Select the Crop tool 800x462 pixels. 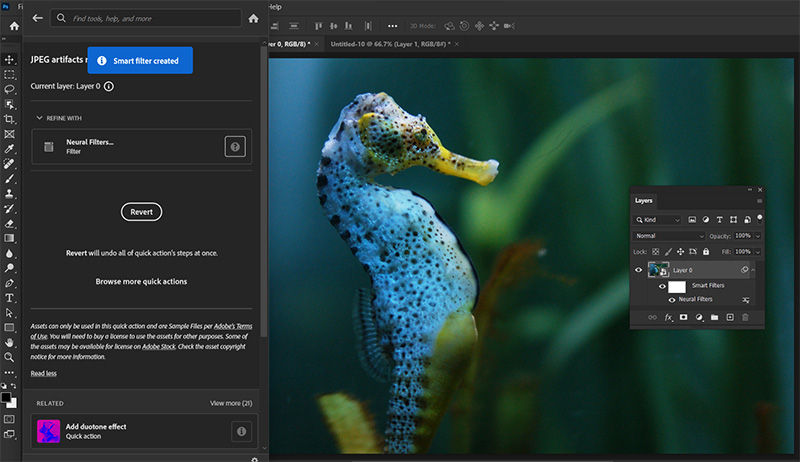click(9, 119)
